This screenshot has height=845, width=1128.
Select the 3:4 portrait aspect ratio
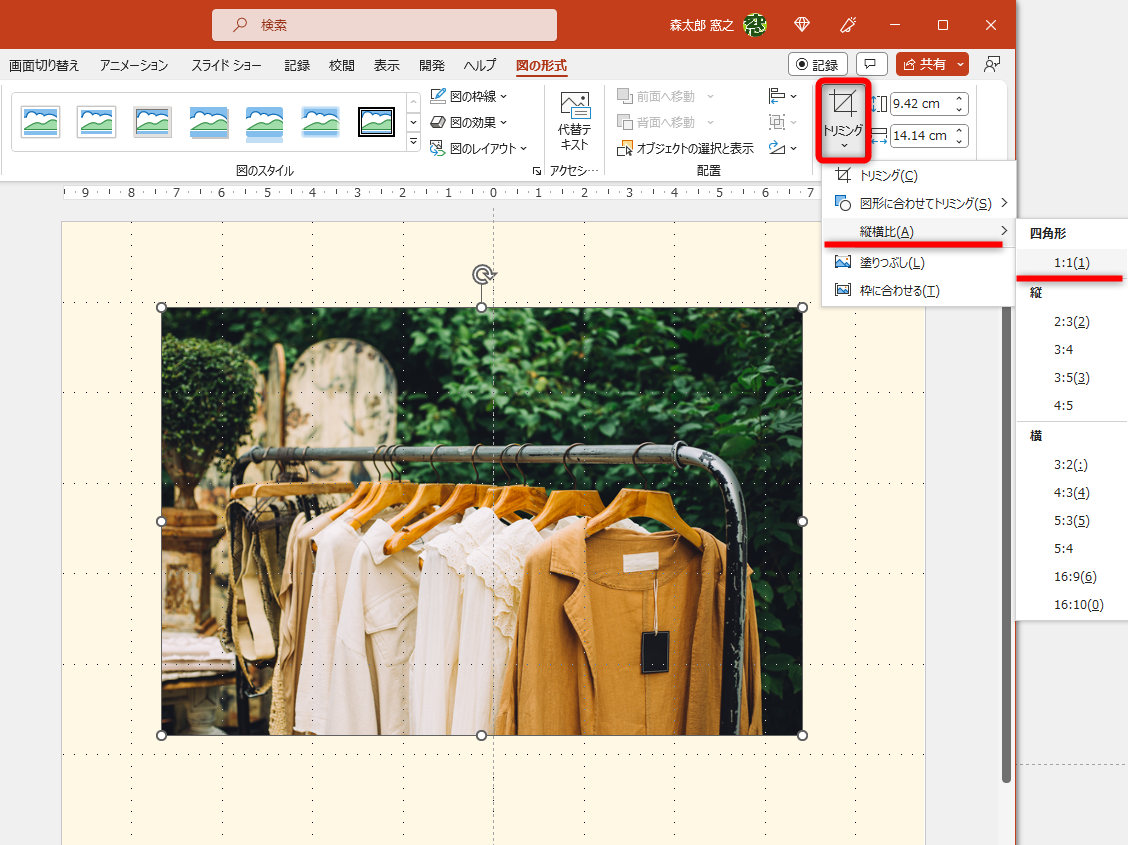coord(1071,350)
